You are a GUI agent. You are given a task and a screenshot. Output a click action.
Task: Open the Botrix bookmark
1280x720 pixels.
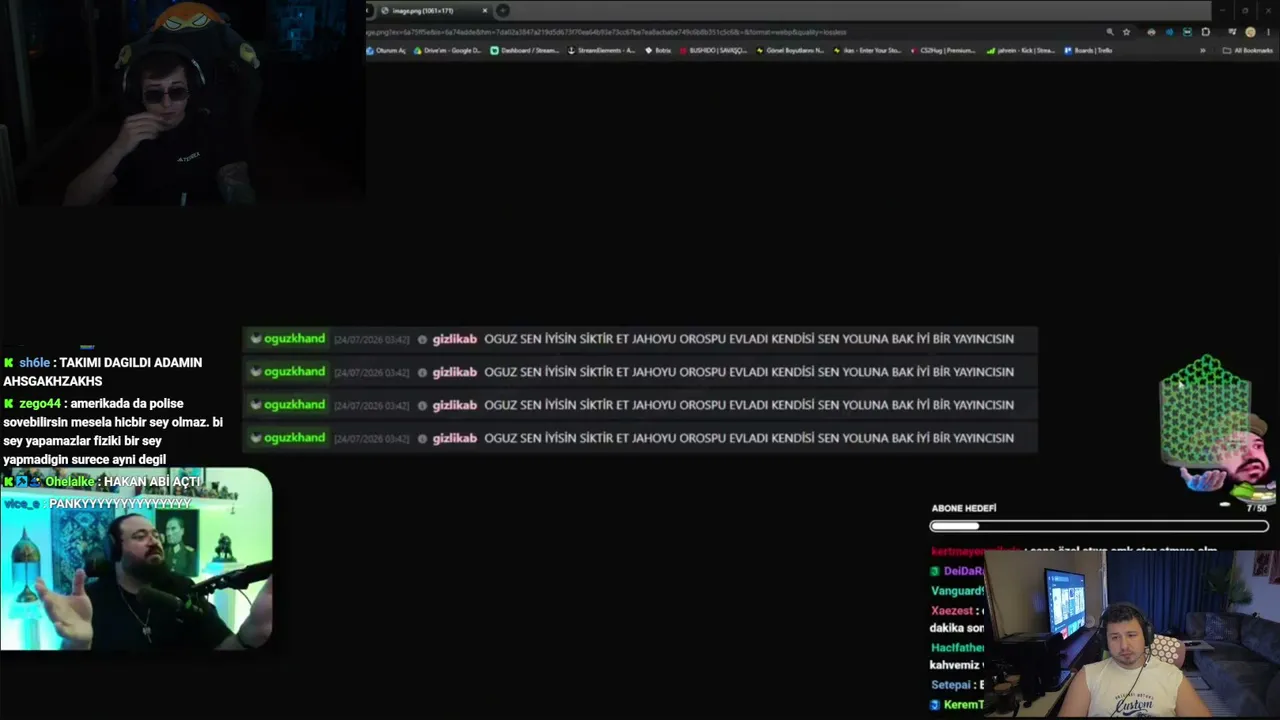coord(658,50)
